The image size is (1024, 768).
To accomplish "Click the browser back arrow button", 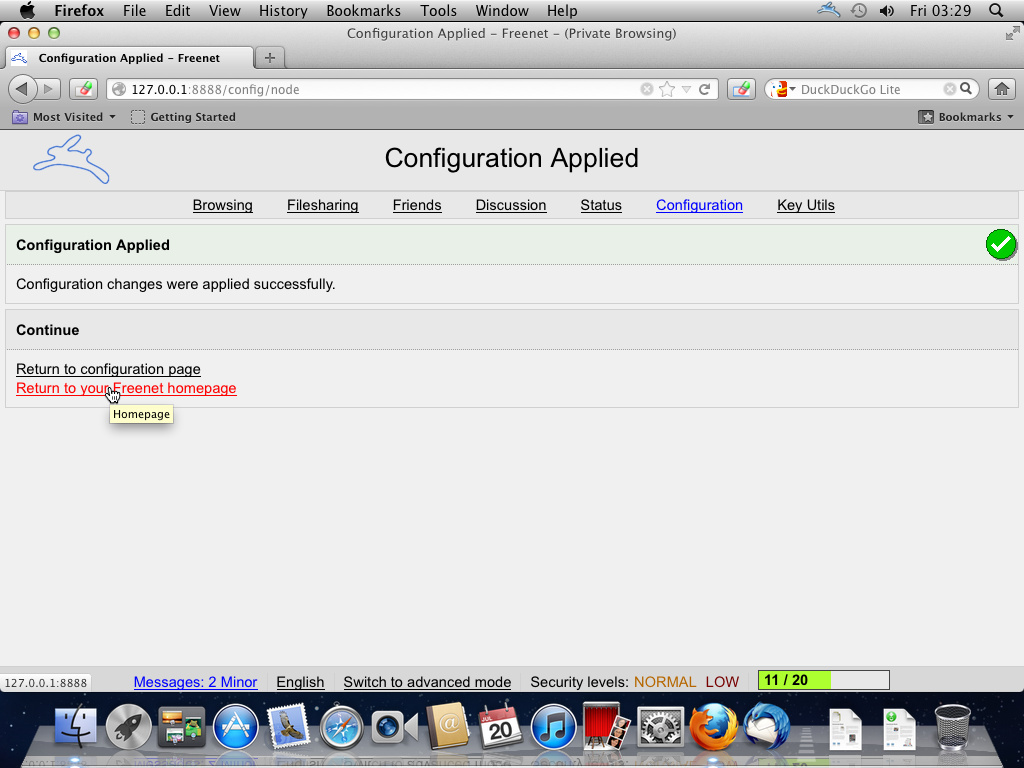I will (x=22, y=89).
